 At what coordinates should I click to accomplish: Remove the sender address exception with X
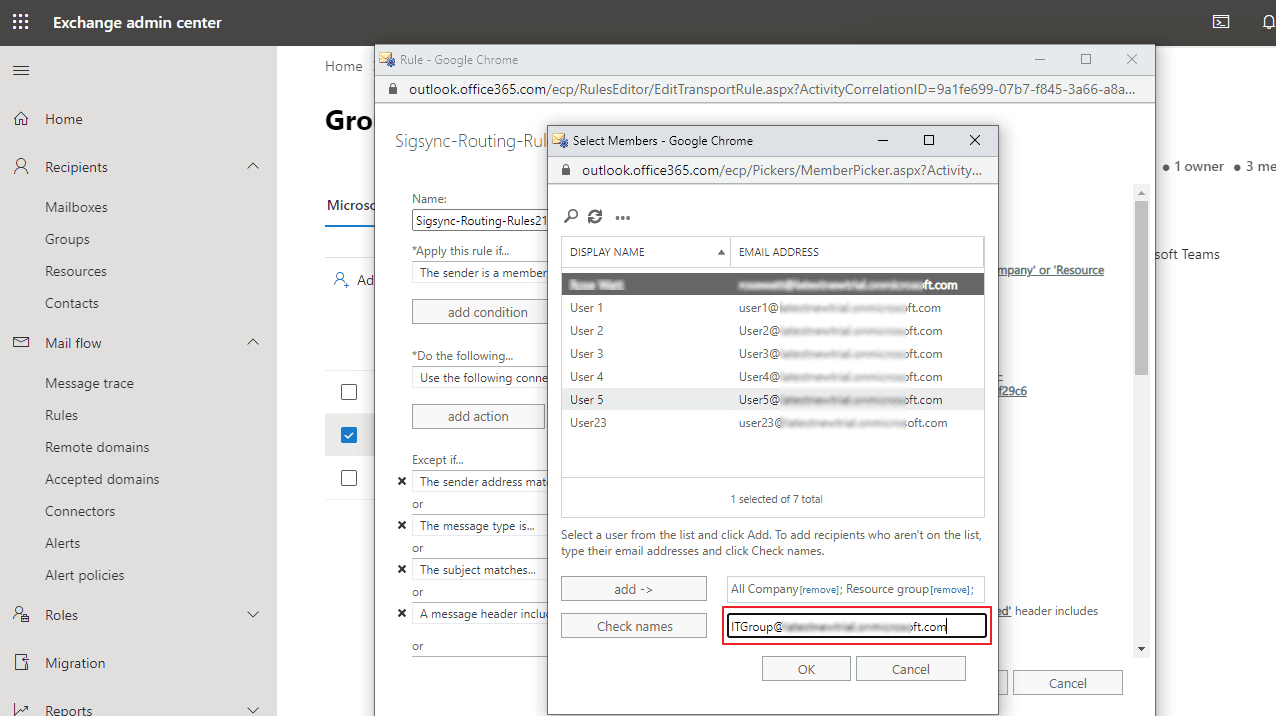click(x=402, y=482)
